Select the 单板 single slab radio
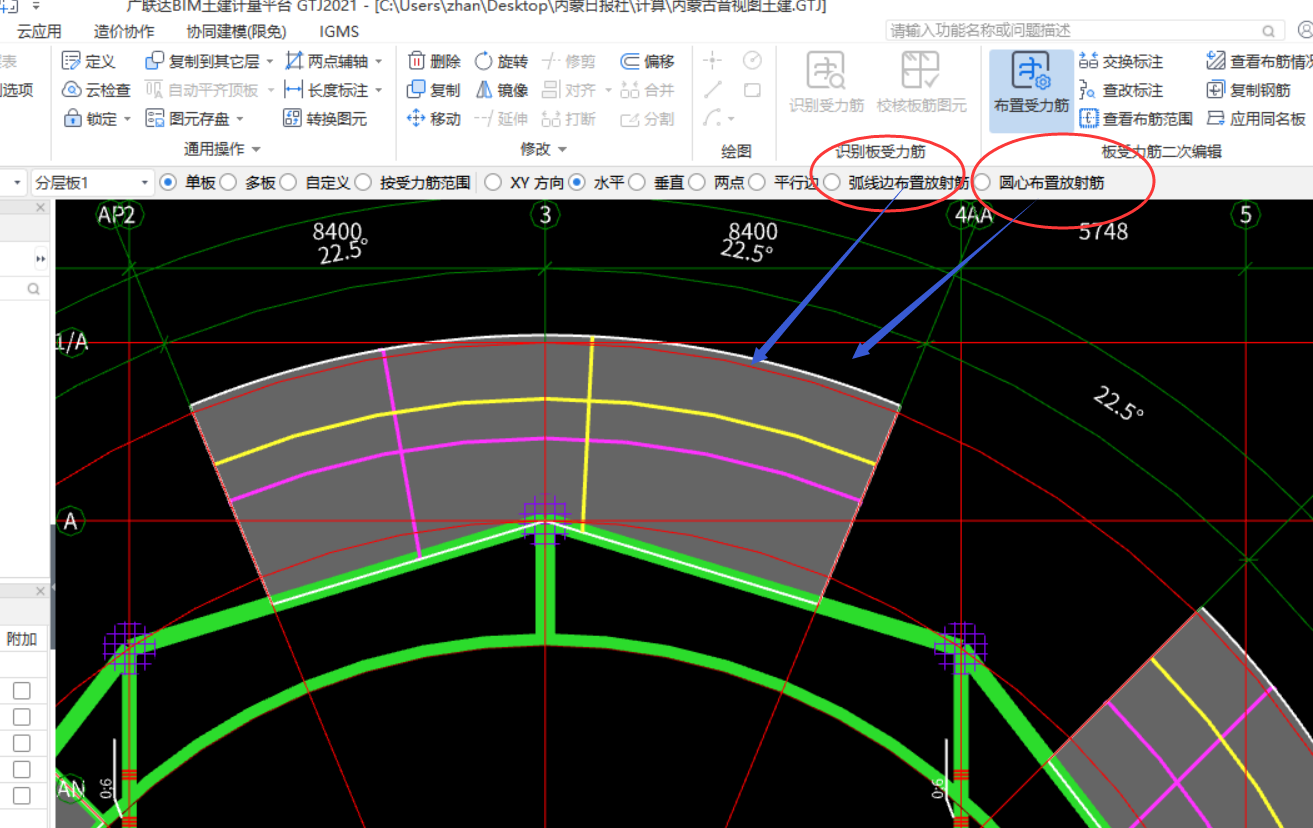Screen dimensions: 1313x828 pyautogui.click(x=167, y=183)
